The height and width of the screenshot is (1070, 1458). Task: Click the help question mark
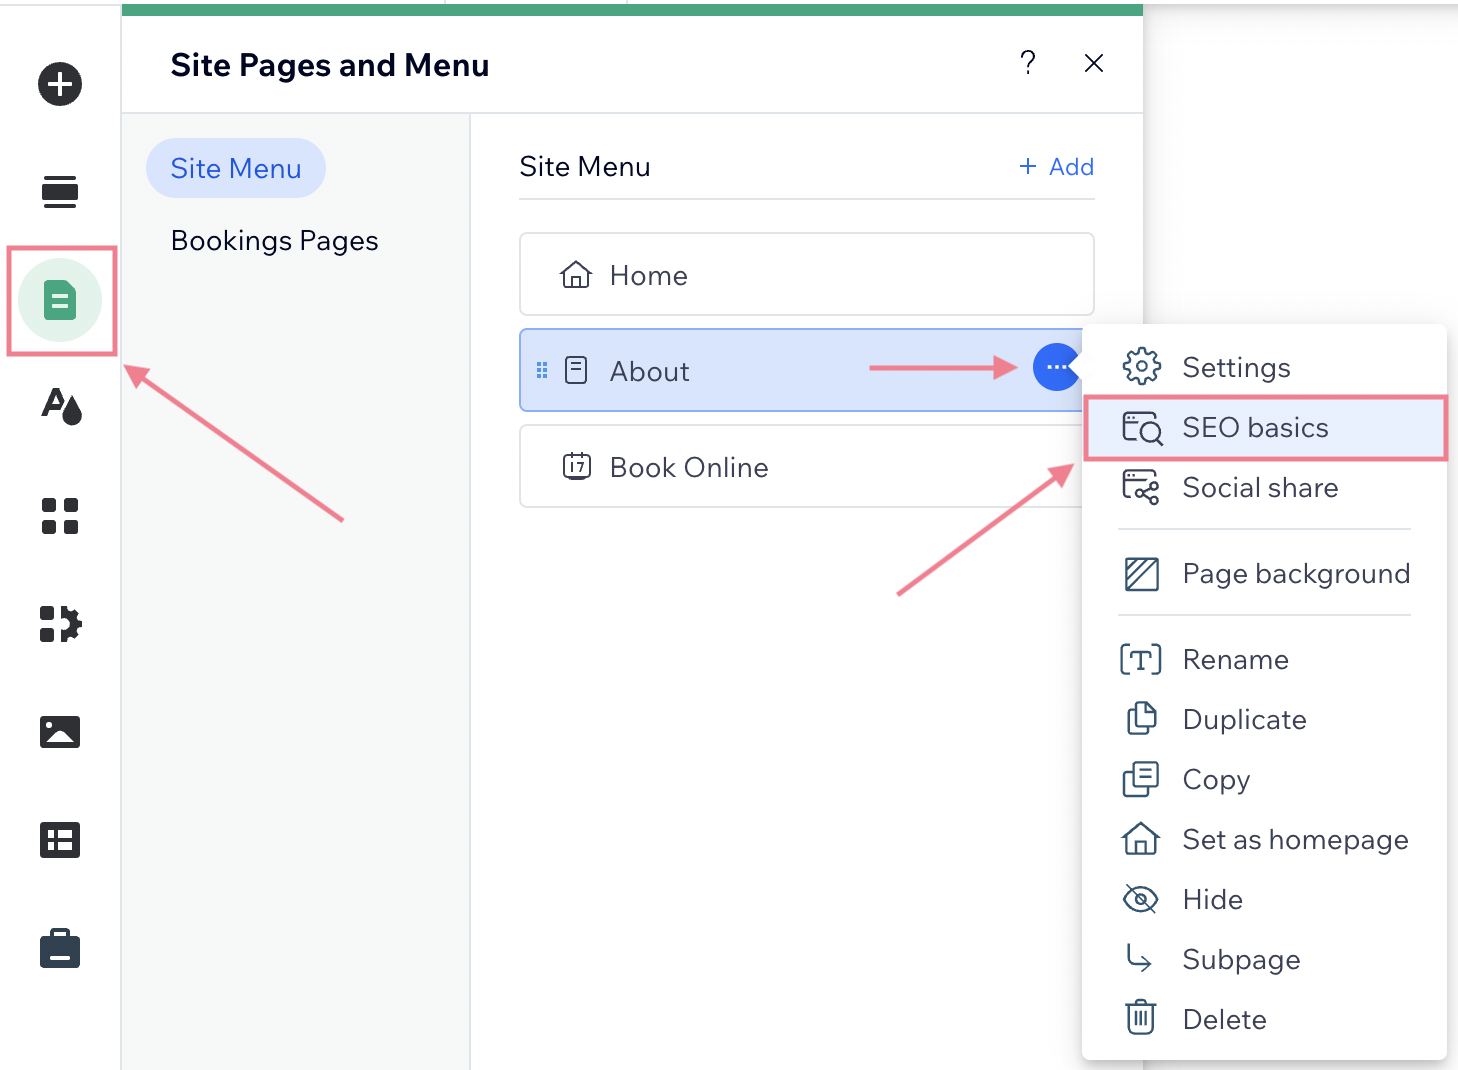click(x=1028, y=63)
